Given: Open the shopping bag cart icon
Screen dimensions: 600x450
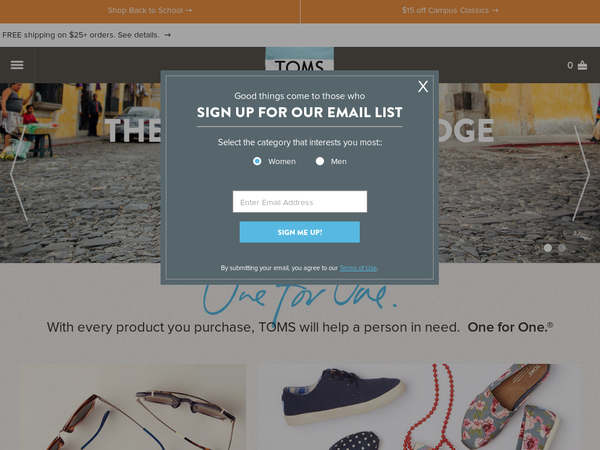Looking at the screenshot, I should tap(582, 65).
